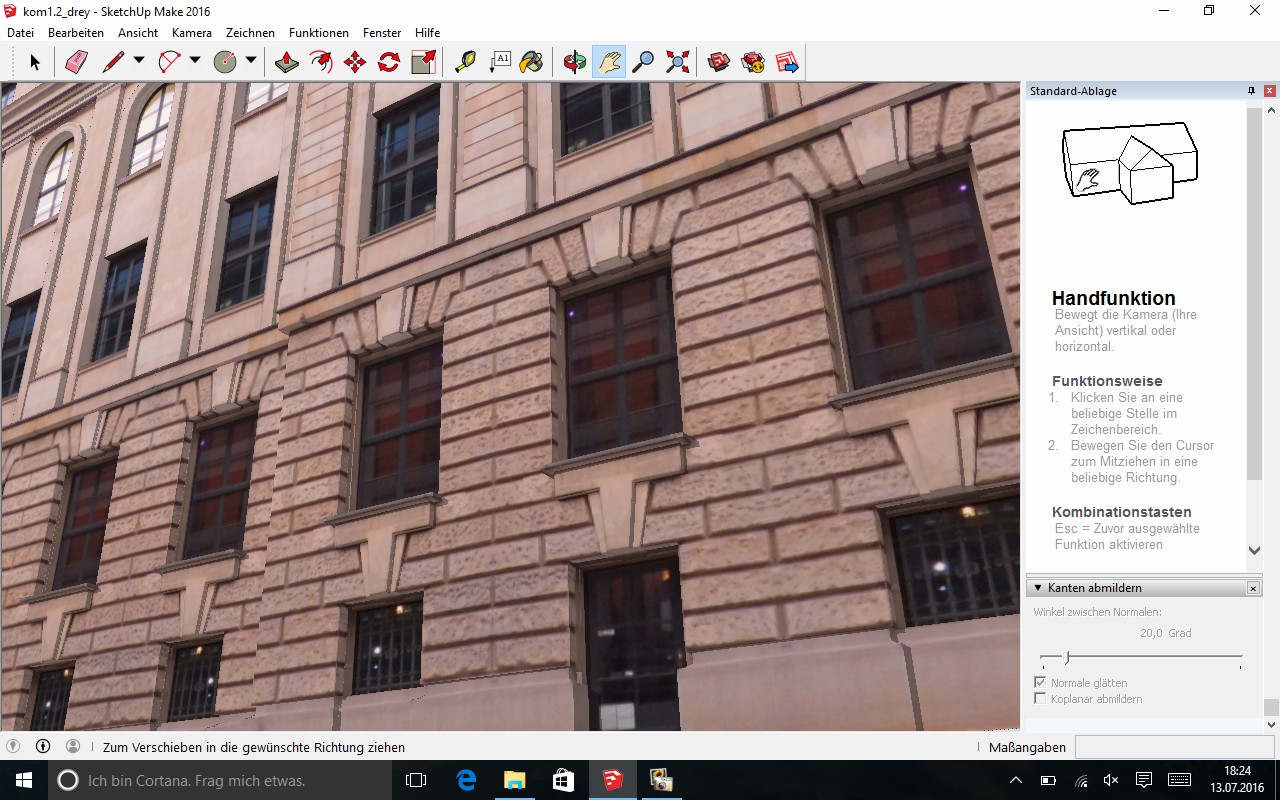The height and width of the screenshot is (800, 1280).
Task: Open the Kamera menu
Action: click(192, 33)
